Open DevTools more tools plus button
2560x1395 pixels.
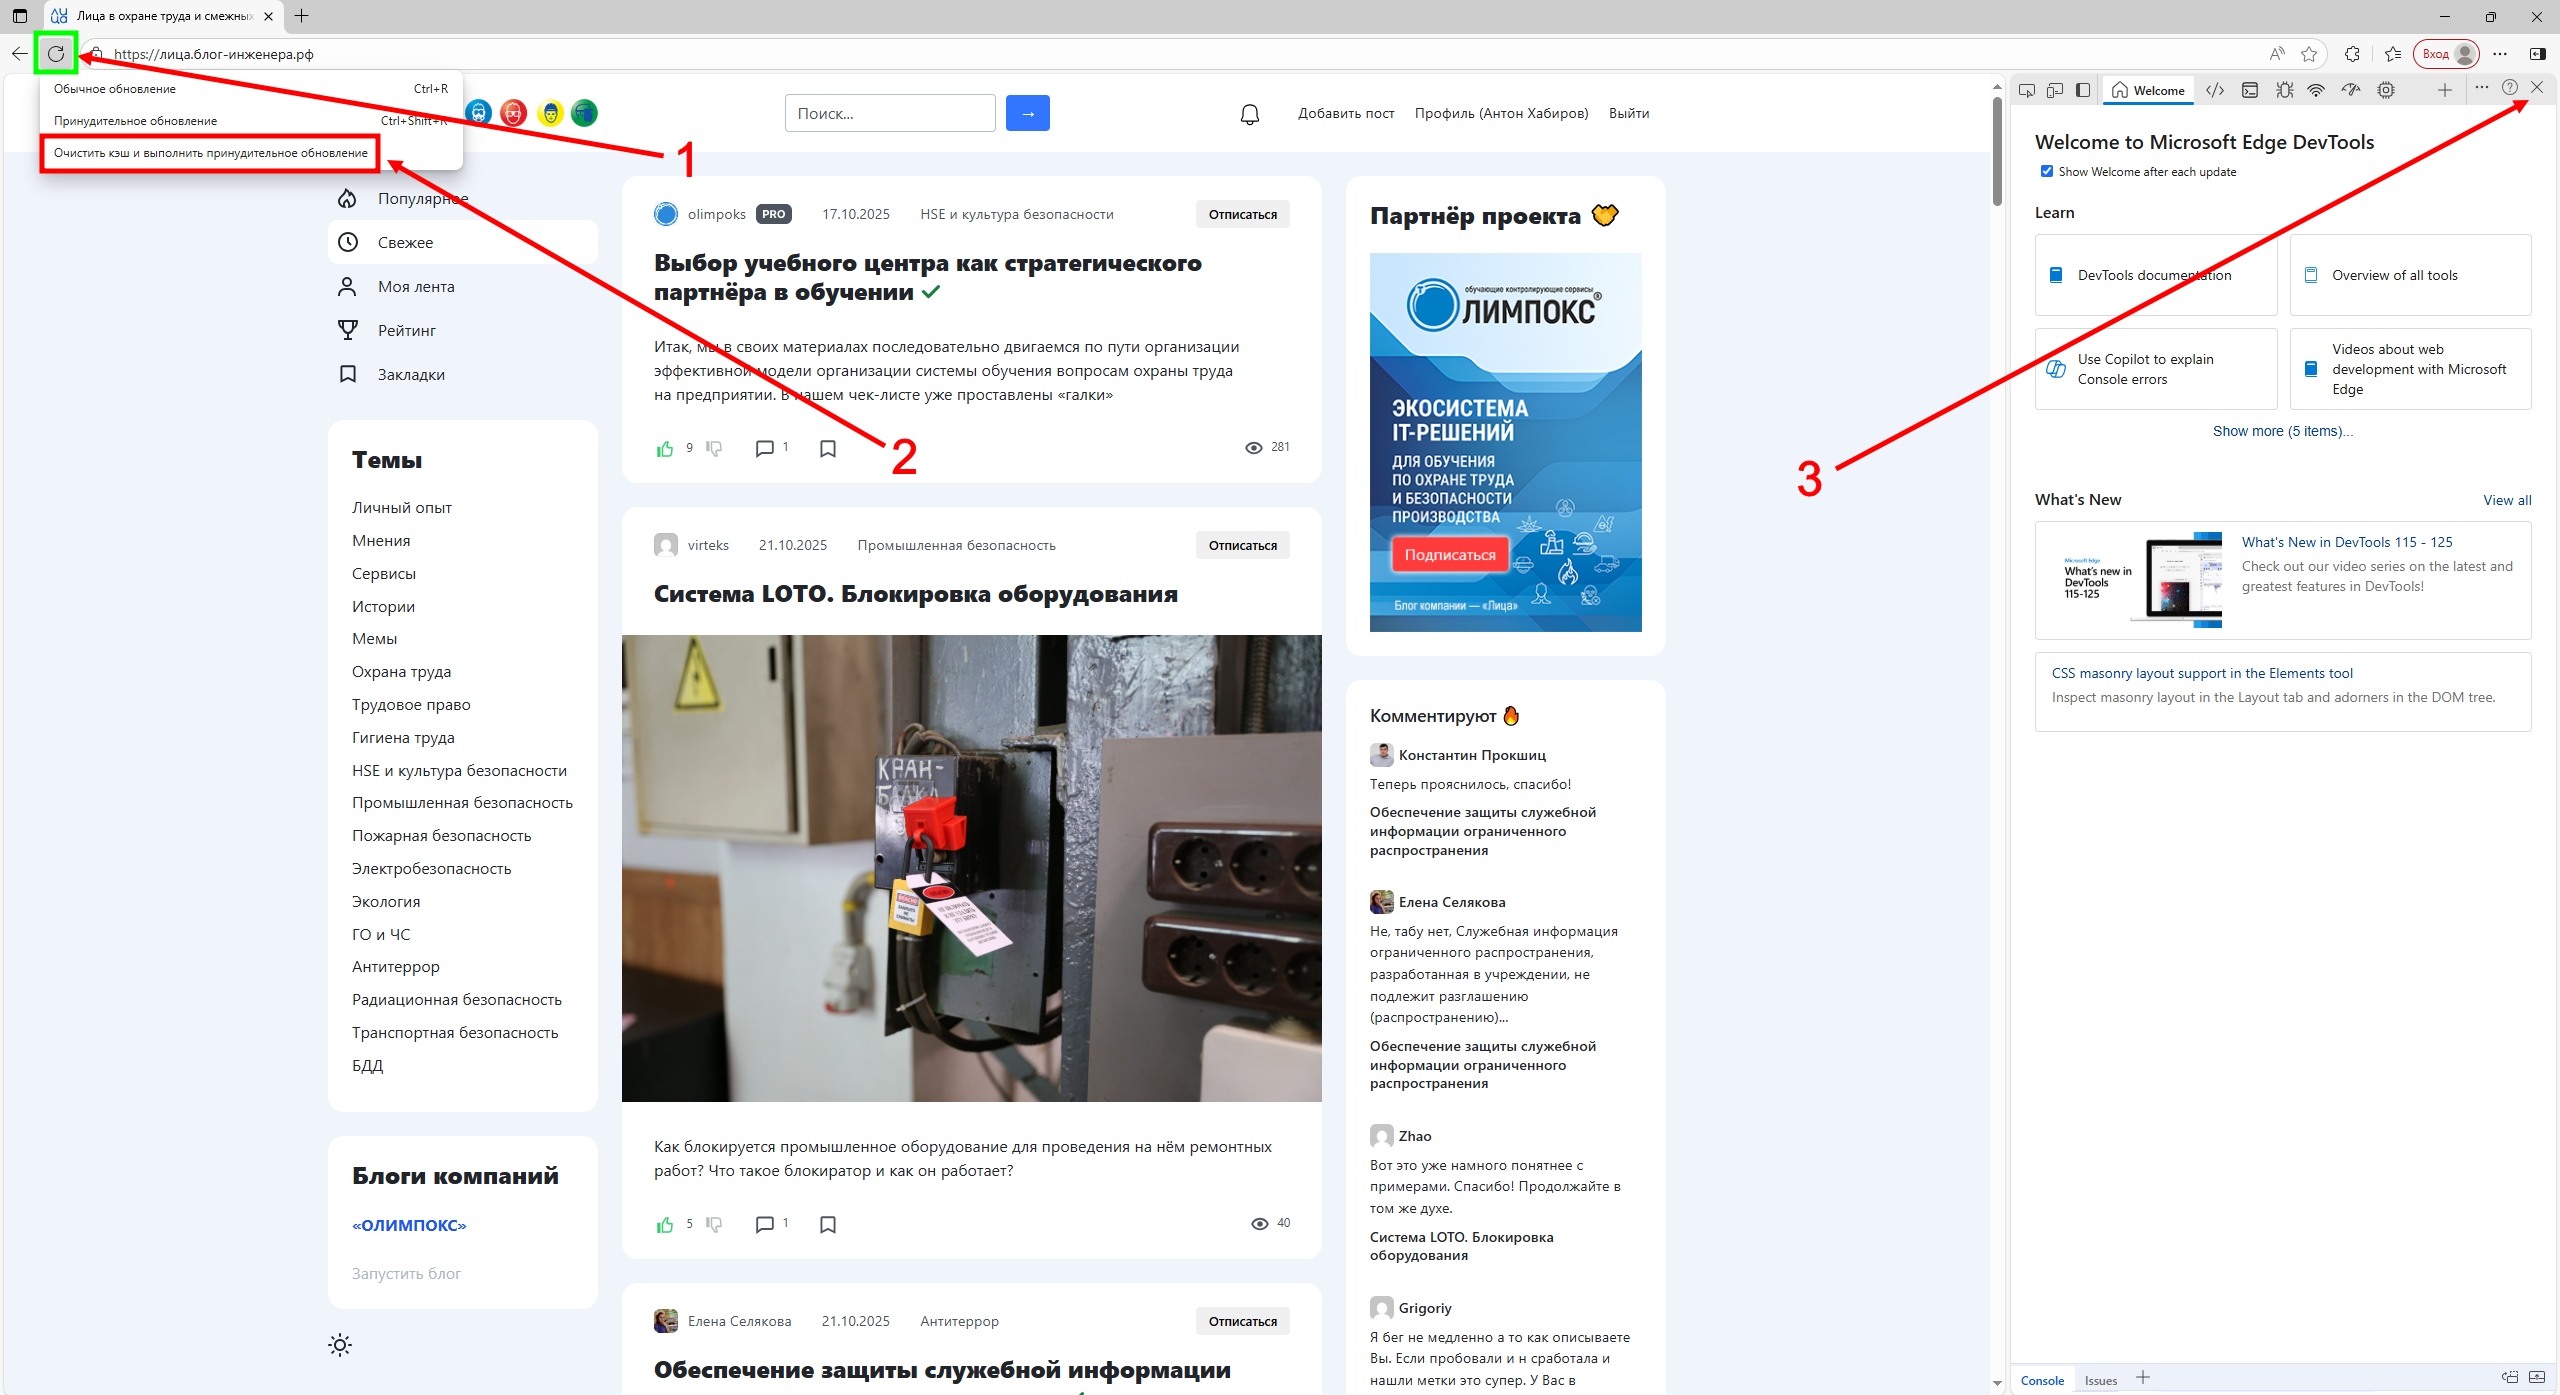[x=2444, y=90]
